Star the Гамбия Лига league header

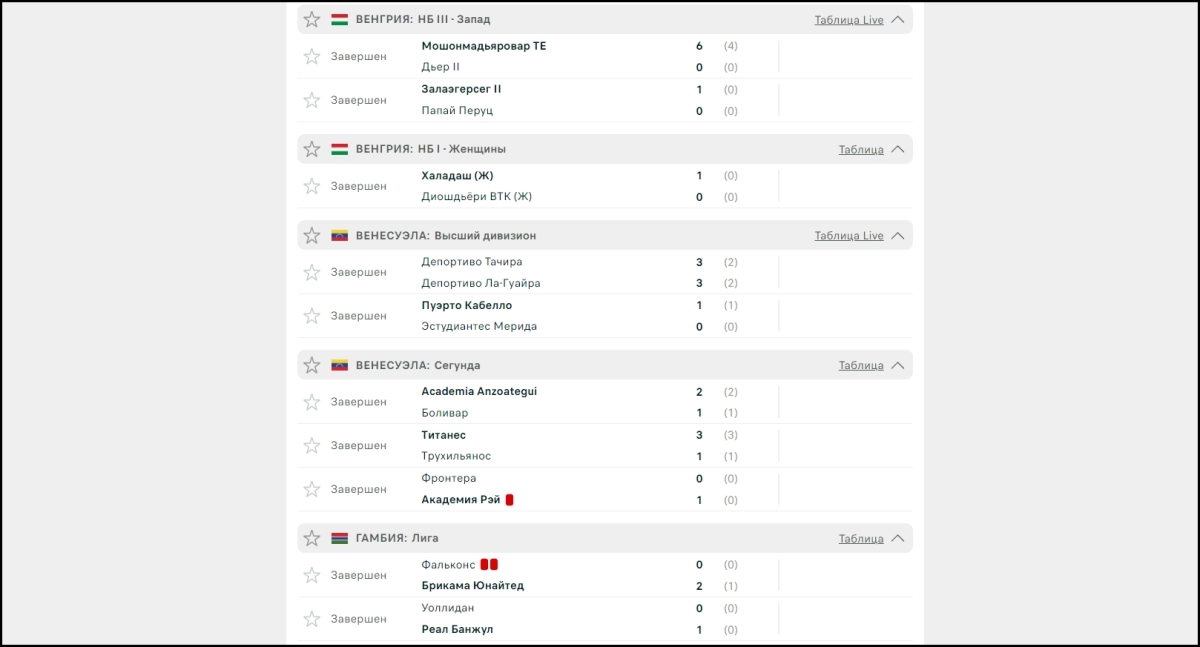312,538
